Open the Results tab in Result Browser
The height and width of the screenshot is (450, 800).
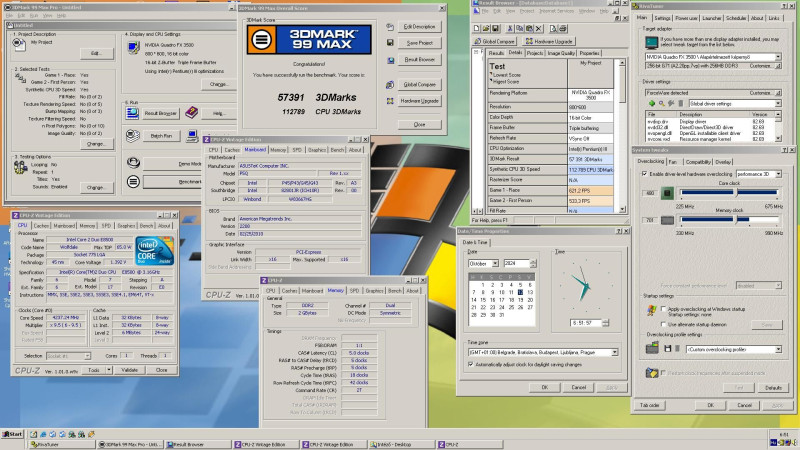click(496, 53)
